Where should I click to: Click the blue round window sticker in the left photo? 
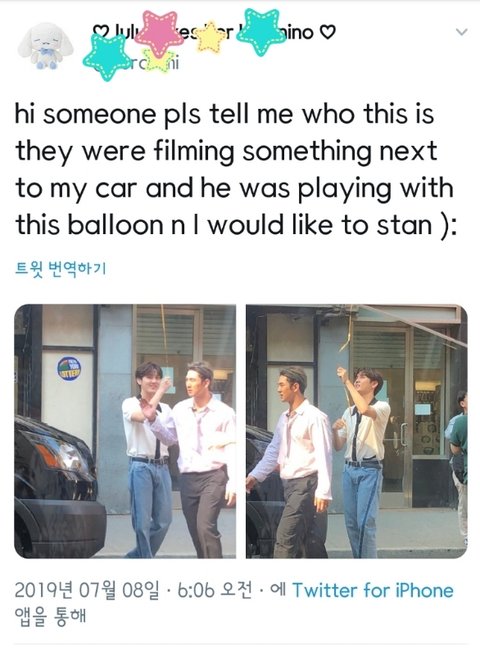pos(69,369)
